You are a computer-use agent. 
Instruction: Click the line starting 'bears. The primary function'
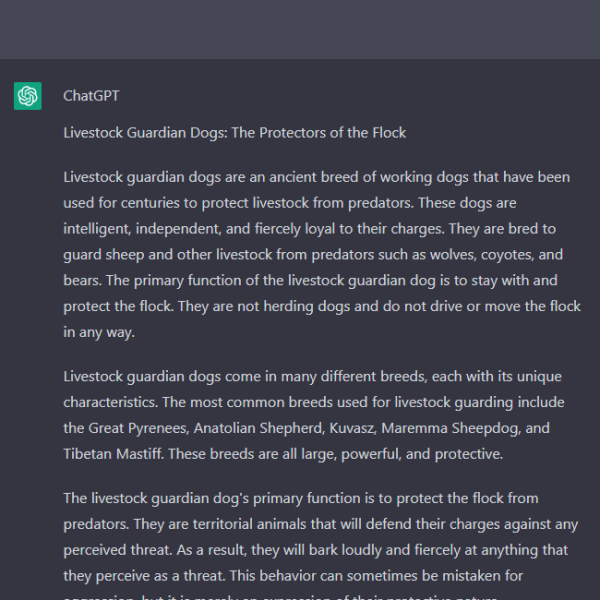coord(310,280)
